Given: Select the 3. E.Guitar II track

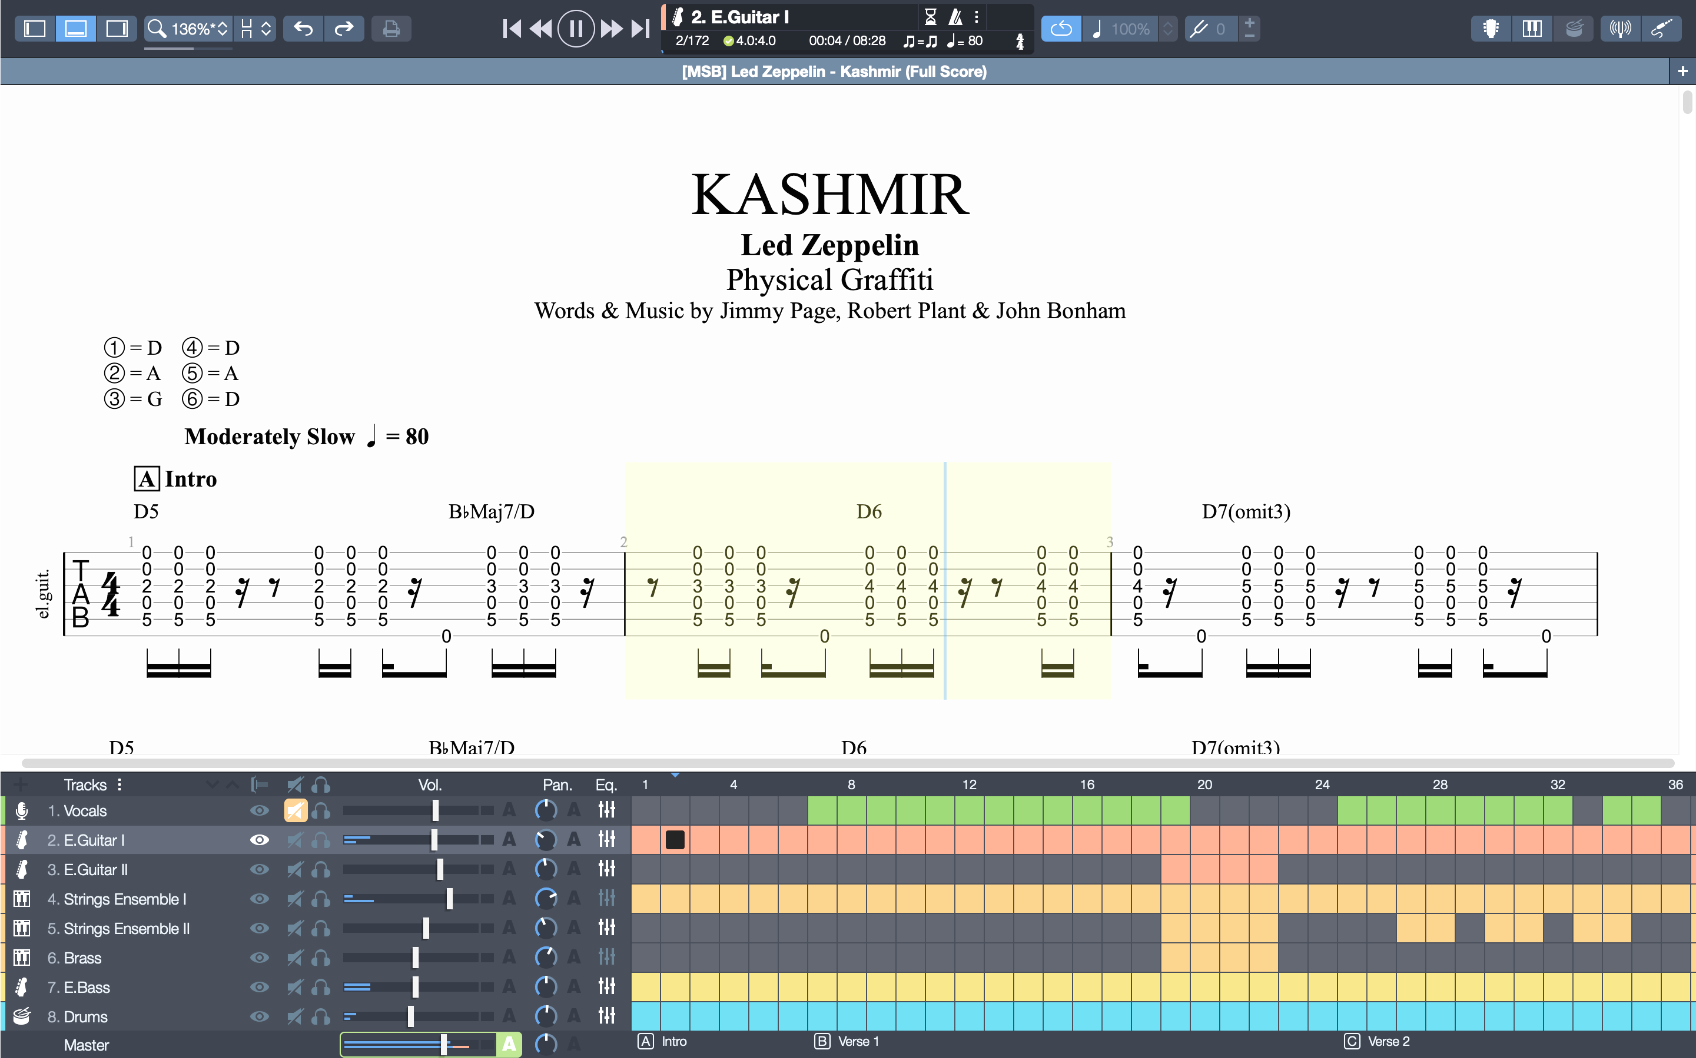Looking at the screenshot, I should point(87,870).
